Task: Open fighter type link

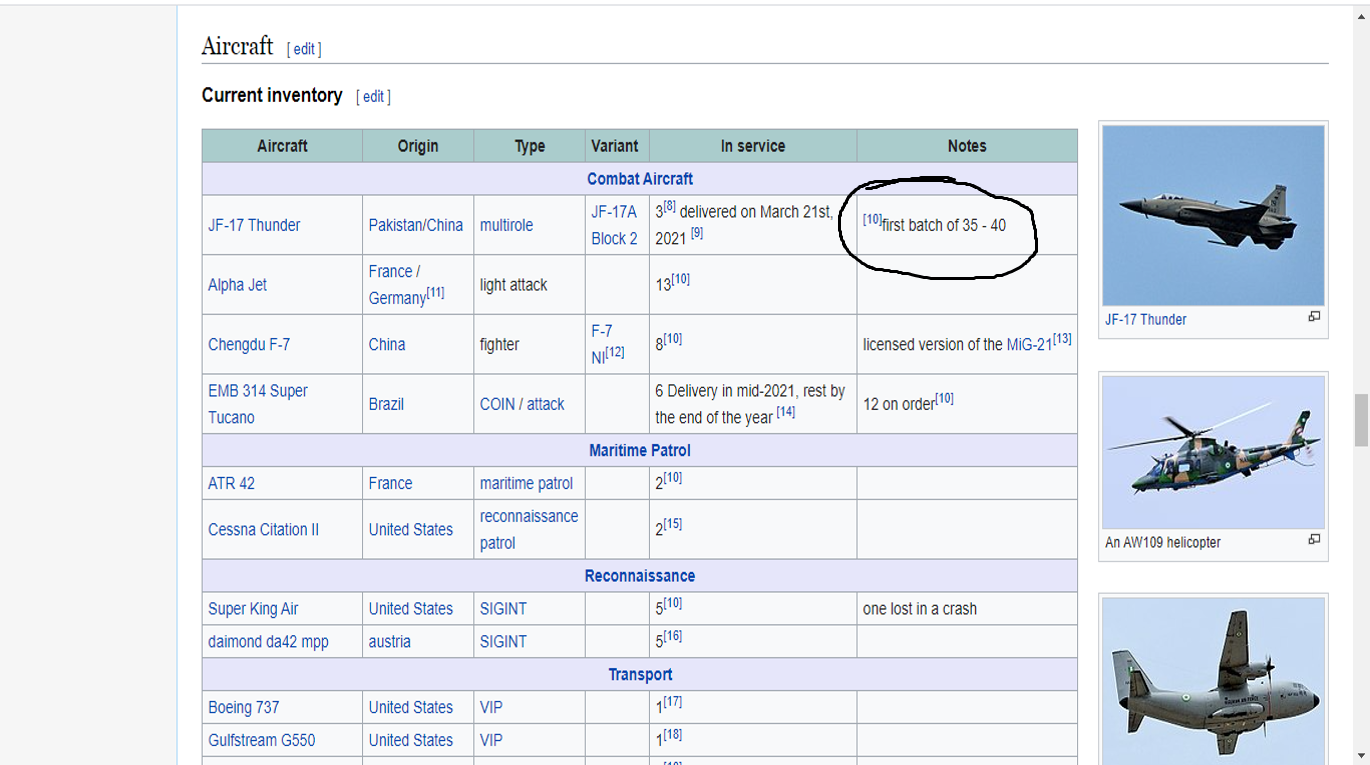Action: (x=499, y=345)
